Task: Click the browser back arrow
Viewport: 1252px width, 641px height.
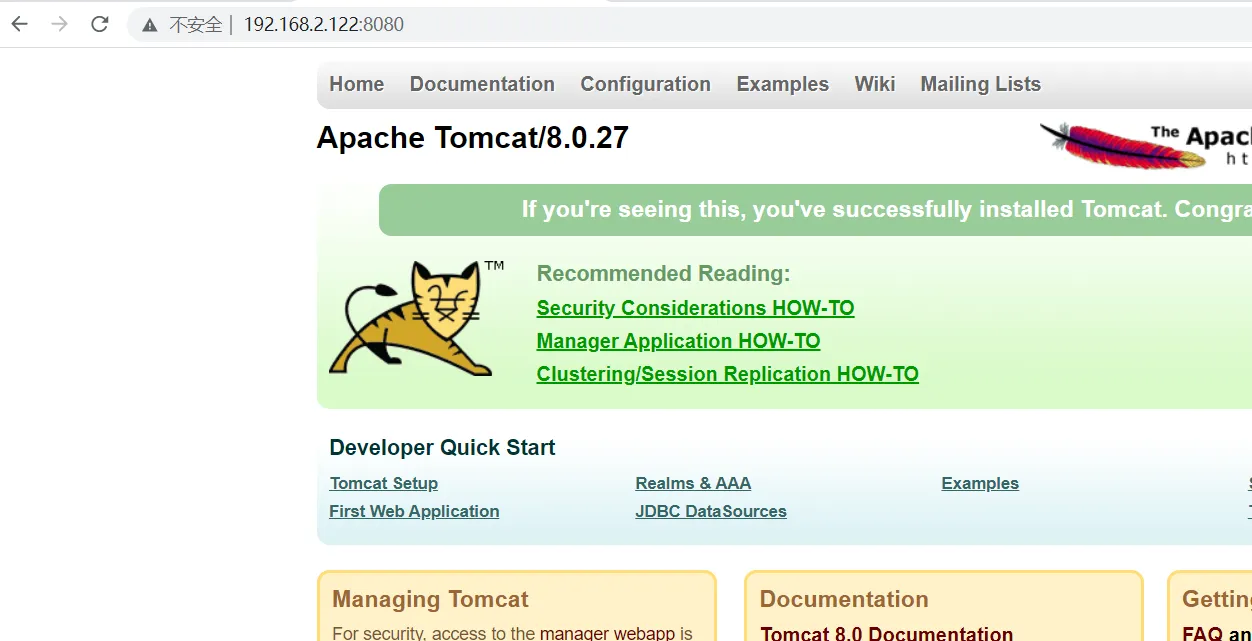Action: coord(20,24)
